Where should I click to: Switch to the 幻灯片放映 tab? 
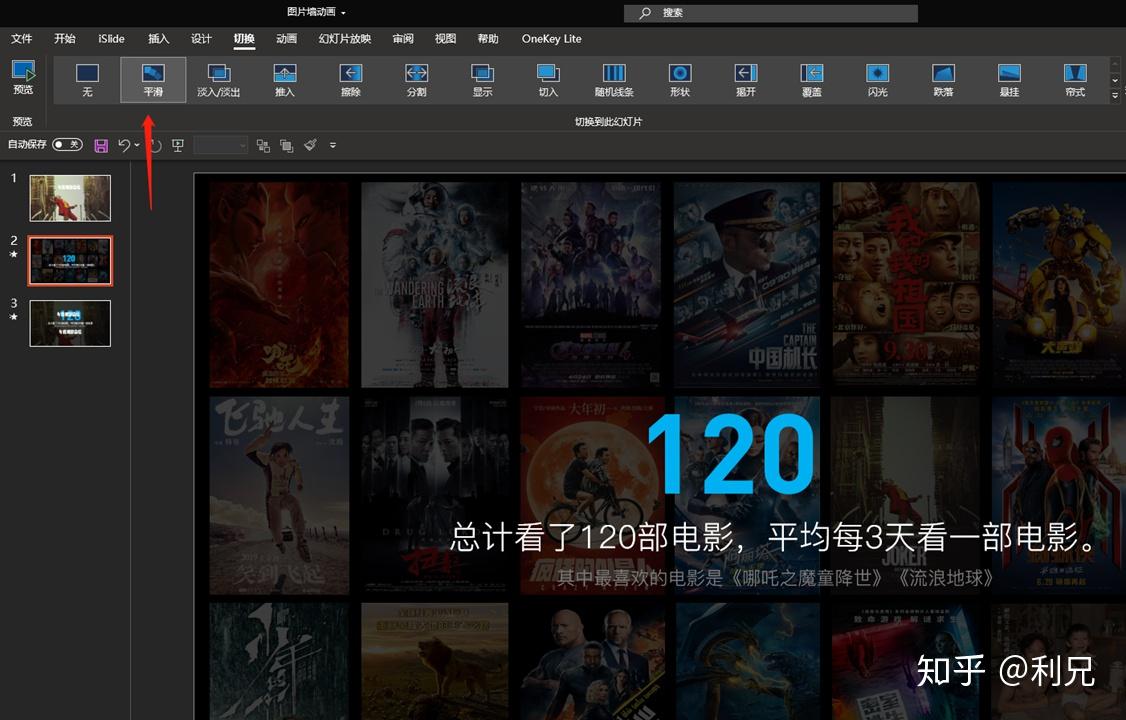tap(345, 39)
